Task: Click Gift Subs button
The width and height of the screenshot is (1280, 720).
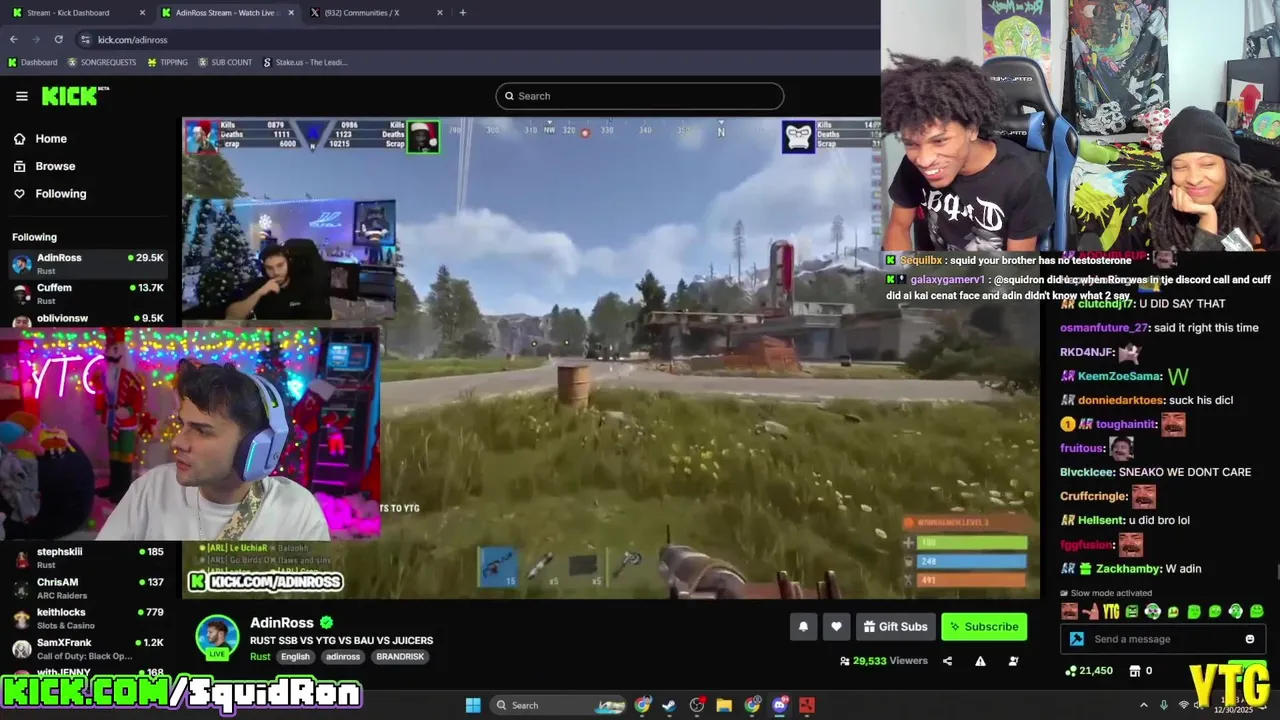Action: [x=895, y=627]
